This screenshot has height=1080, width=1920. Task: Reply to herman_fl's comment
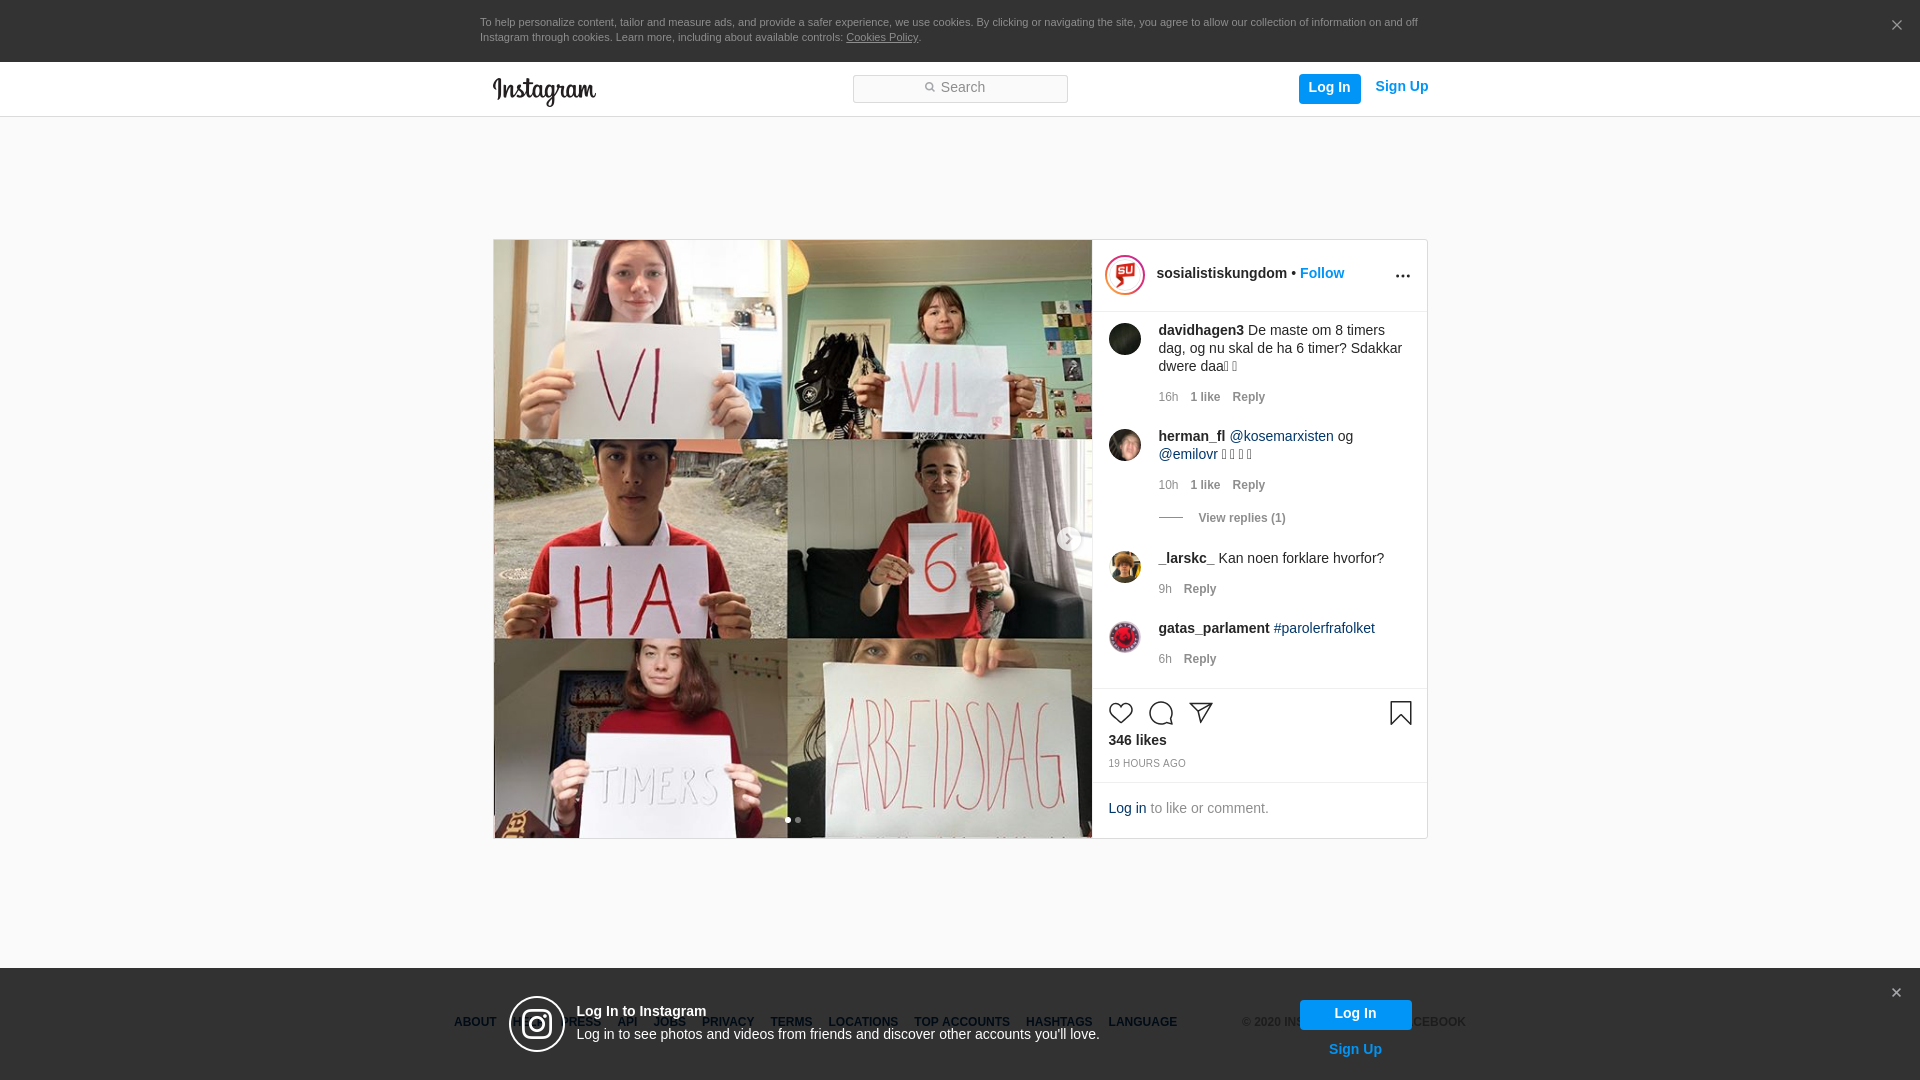(1248, 485)
